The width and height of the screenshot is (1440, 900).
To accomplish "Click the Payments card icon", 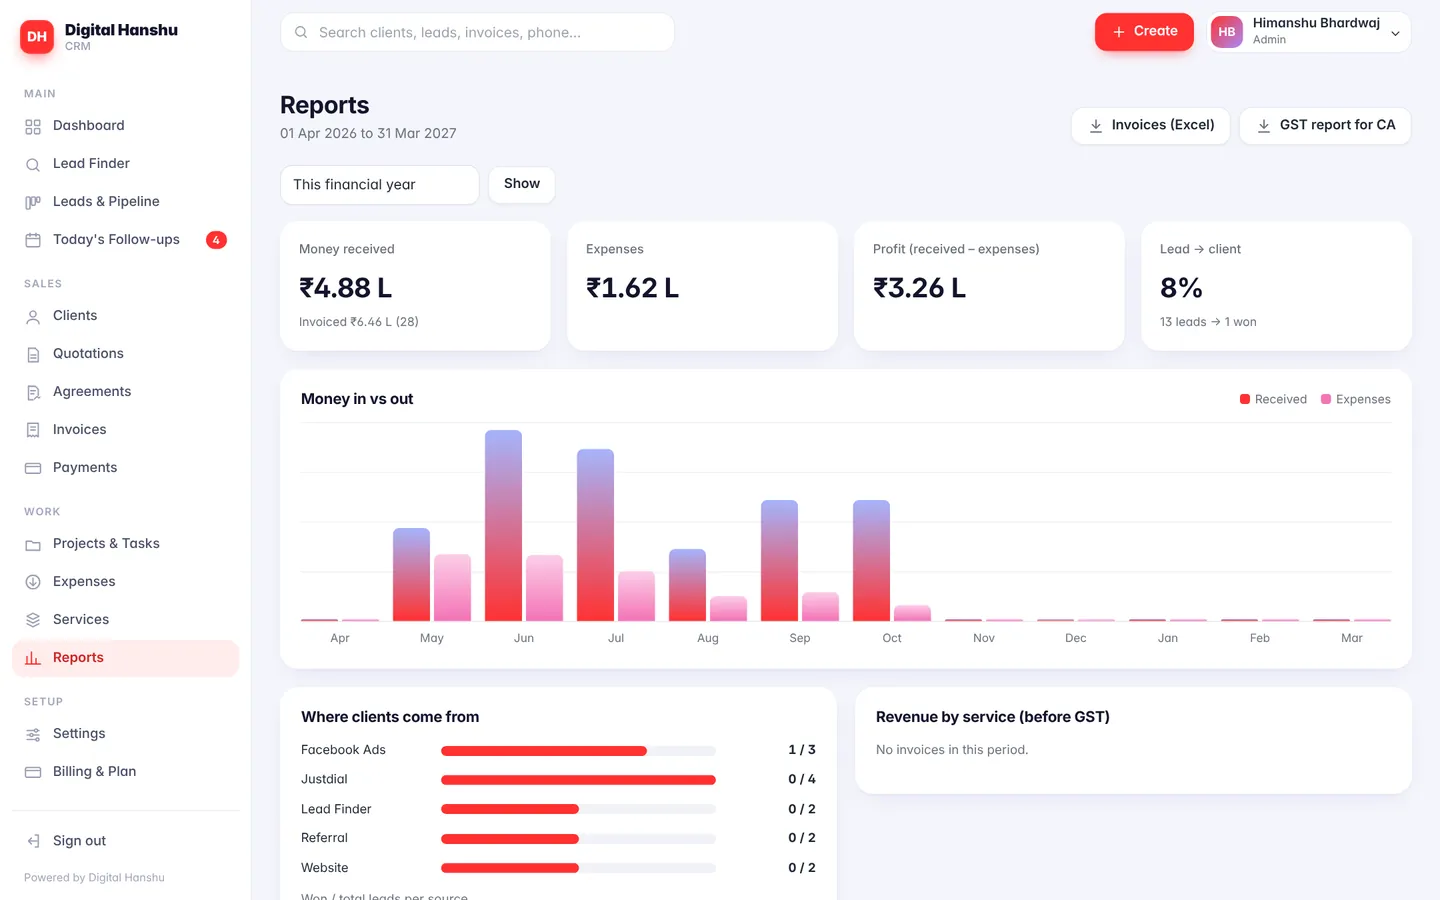I will (x=33, y=469).
